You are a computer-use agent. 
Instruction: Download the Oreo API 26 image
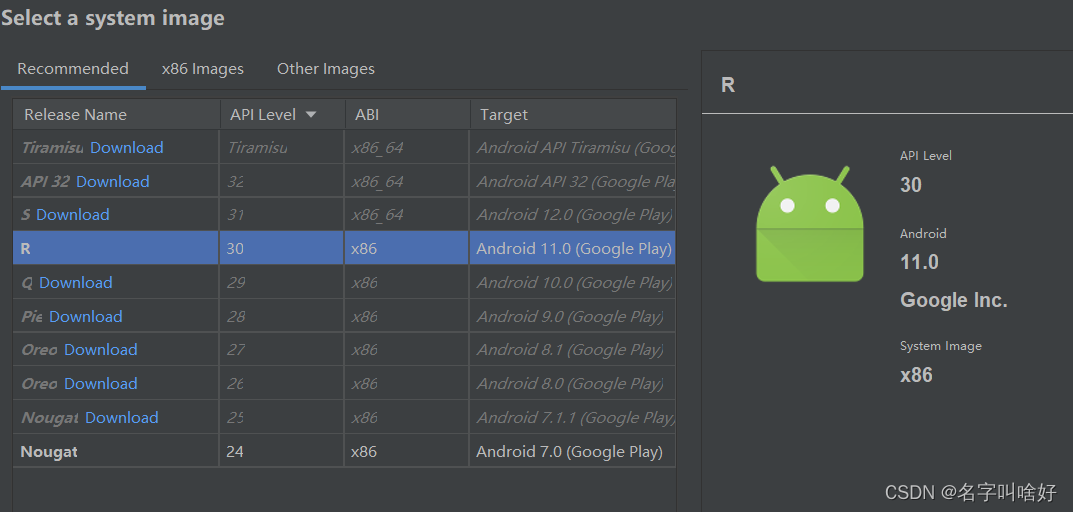(101, 383)
